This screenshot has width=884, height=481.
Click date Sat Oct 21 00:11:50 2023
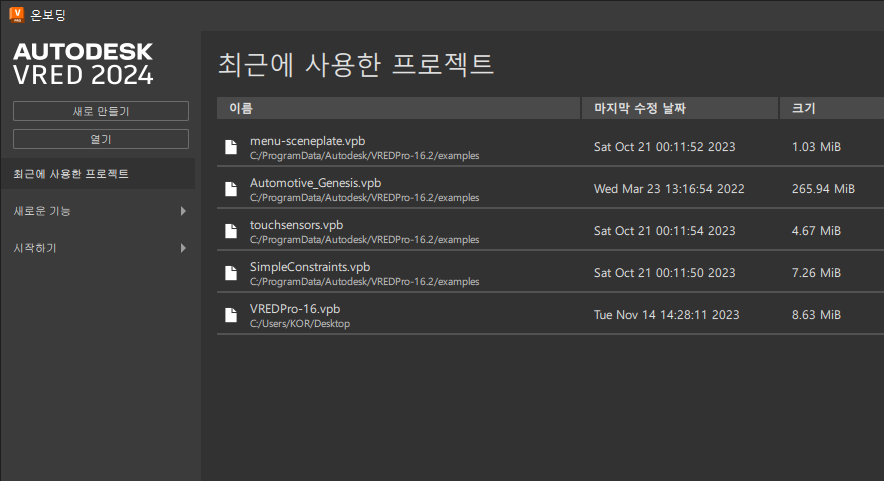pyautogui.click(x=665, y=273)
